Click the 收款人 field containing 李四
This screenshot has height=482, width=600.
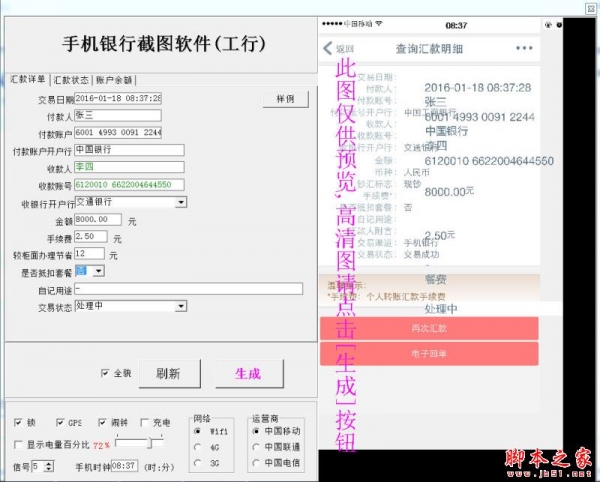(129, 167)
